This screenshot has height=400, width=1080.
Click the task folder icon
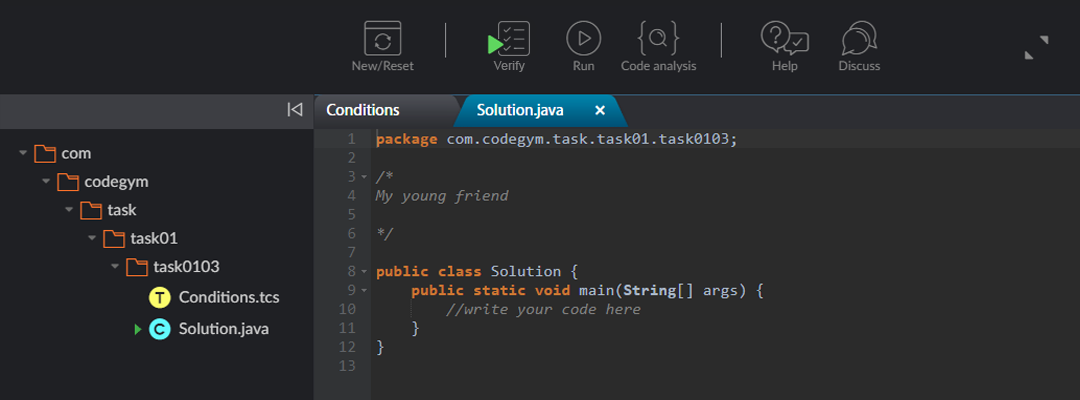pos(91,210)
